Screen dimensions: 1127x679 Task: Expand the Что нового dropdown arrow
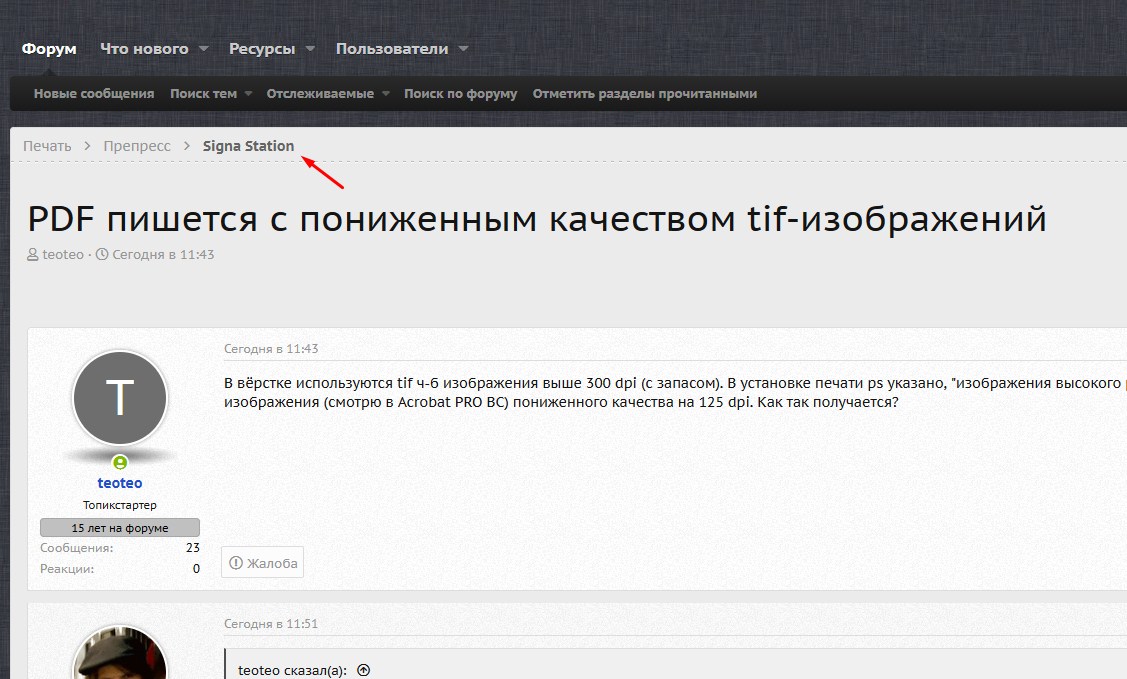(203, 49)
